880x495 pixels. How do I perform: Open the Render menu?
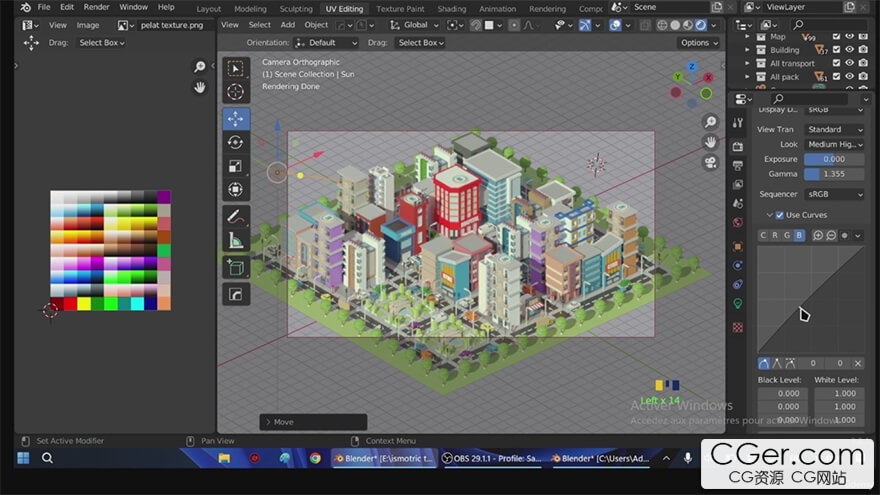pos(97,7)
